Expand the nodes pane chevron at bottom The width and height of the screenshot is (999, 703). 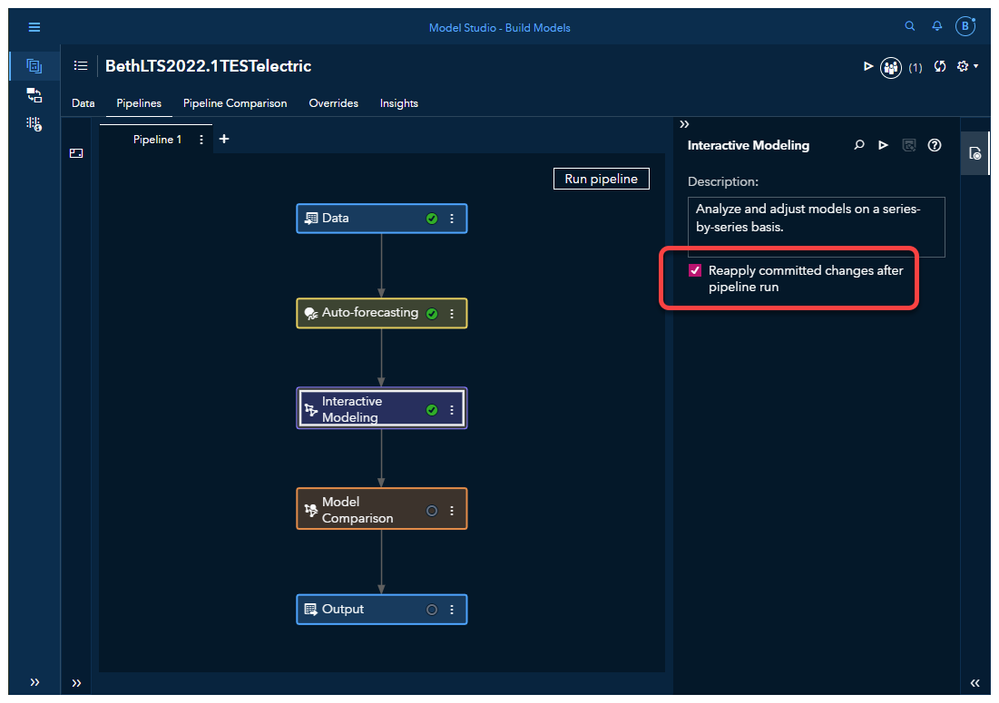(x=76, y=683)
